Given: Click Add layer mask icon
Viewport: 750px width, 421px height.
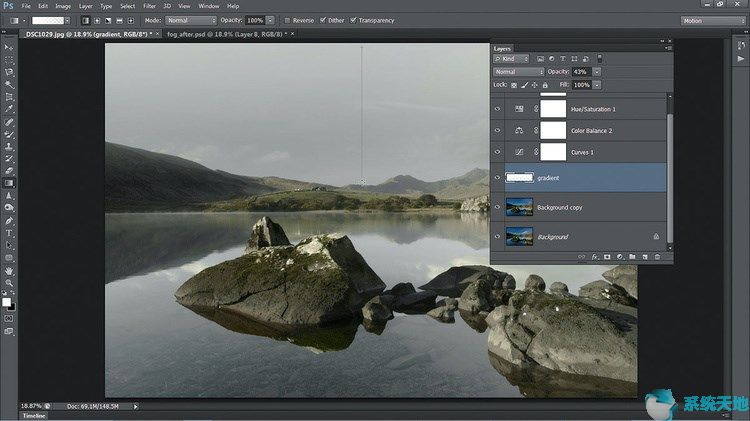Looking at the screenshot, I should [x=607, y=257].
